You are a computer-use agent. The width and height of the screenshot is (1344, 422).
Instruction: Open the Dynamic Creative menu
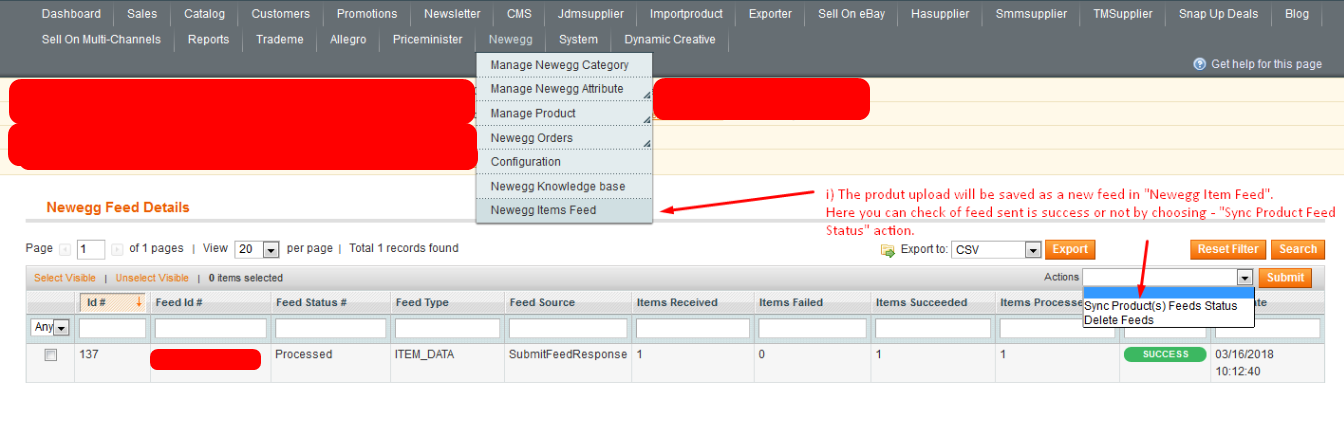[670, 40]
